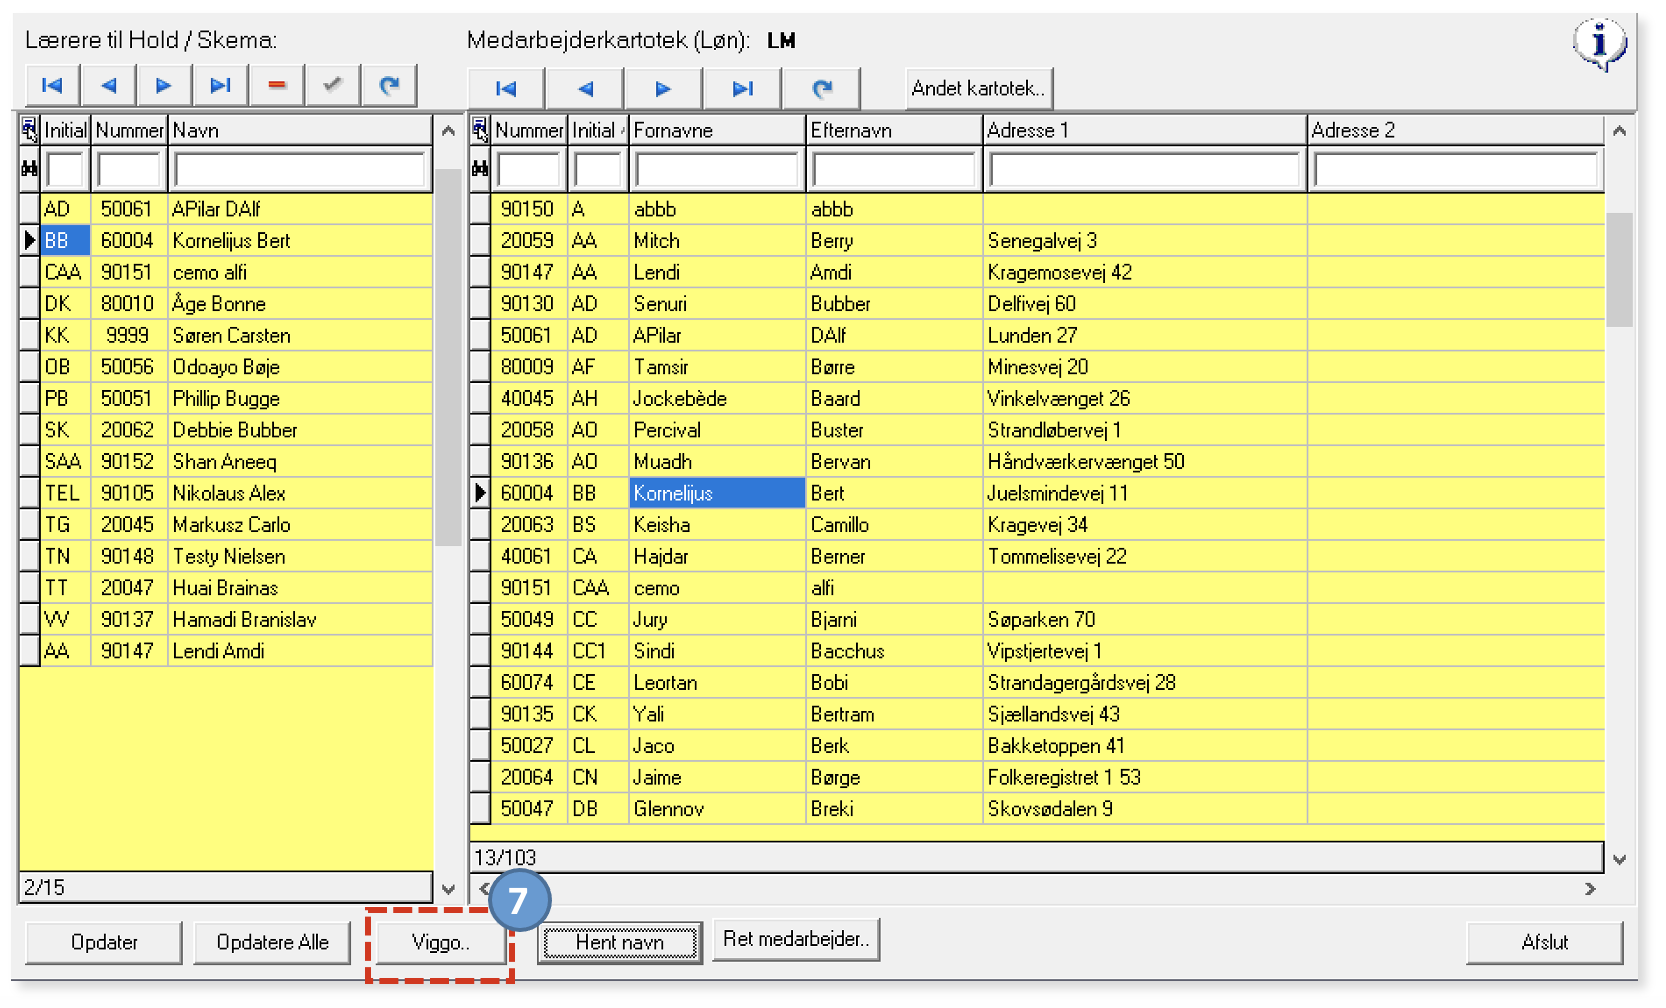This screenshot has height=1008, width=1666.
Task: Click Initial filter field in teacher list
Action: 65,170
